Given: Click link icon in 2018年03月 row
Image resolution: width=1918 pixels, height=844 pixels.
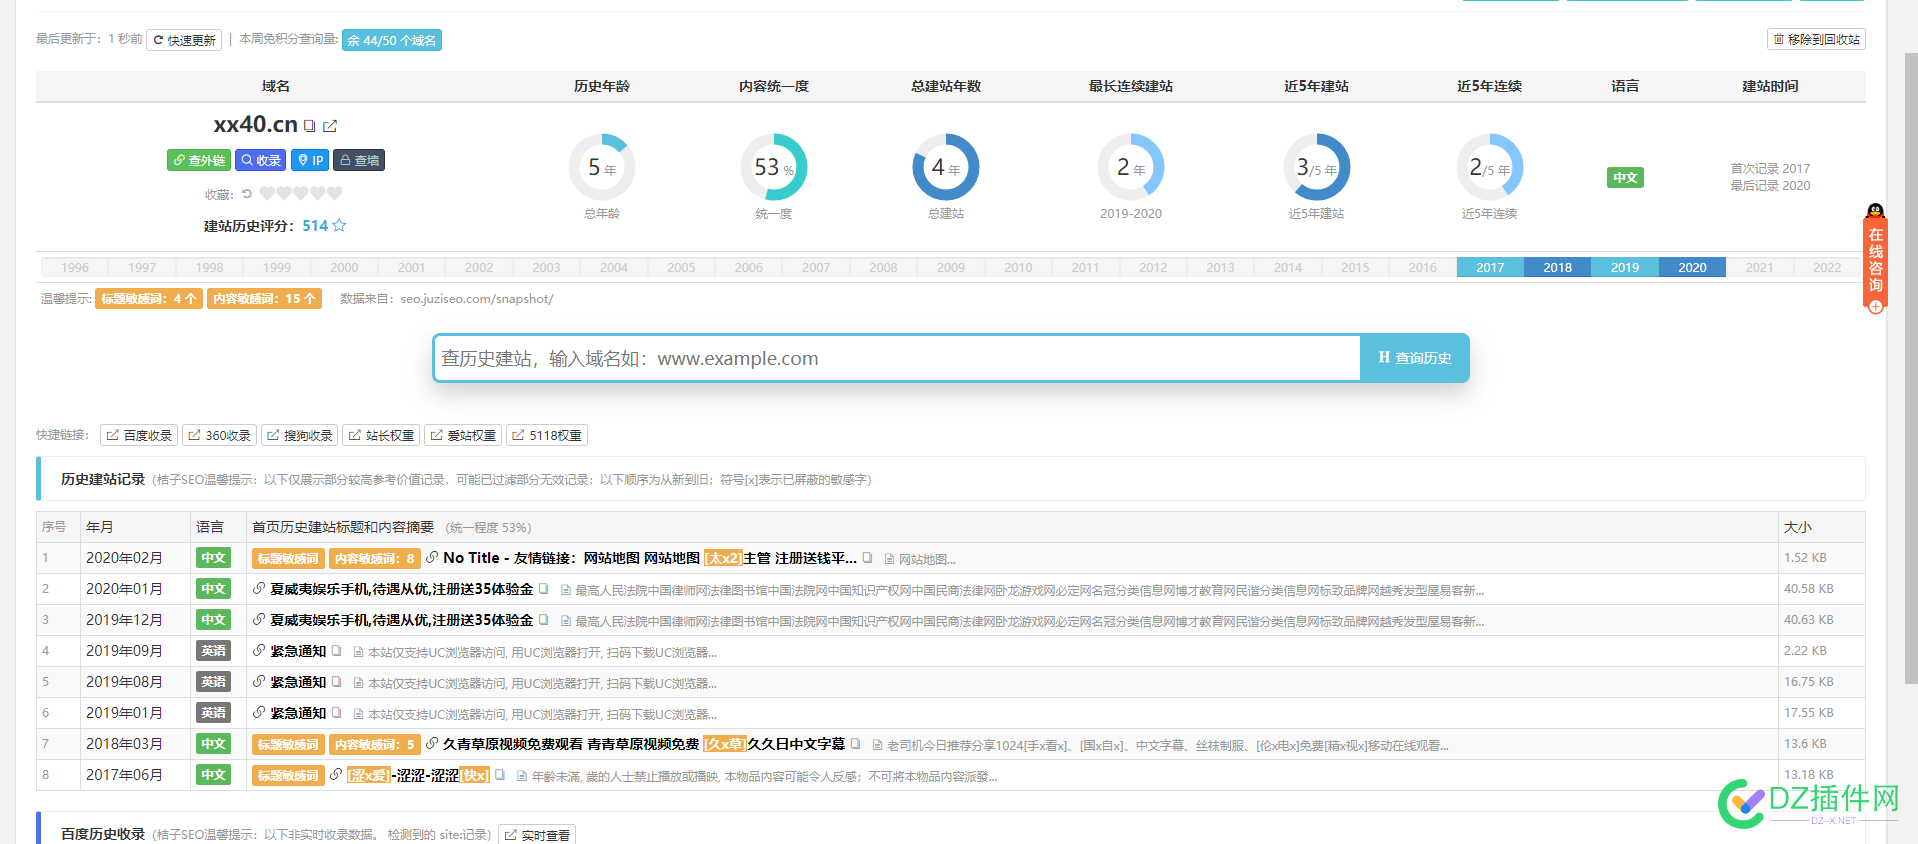Looking at the screenshot, I should pos(432,744).
